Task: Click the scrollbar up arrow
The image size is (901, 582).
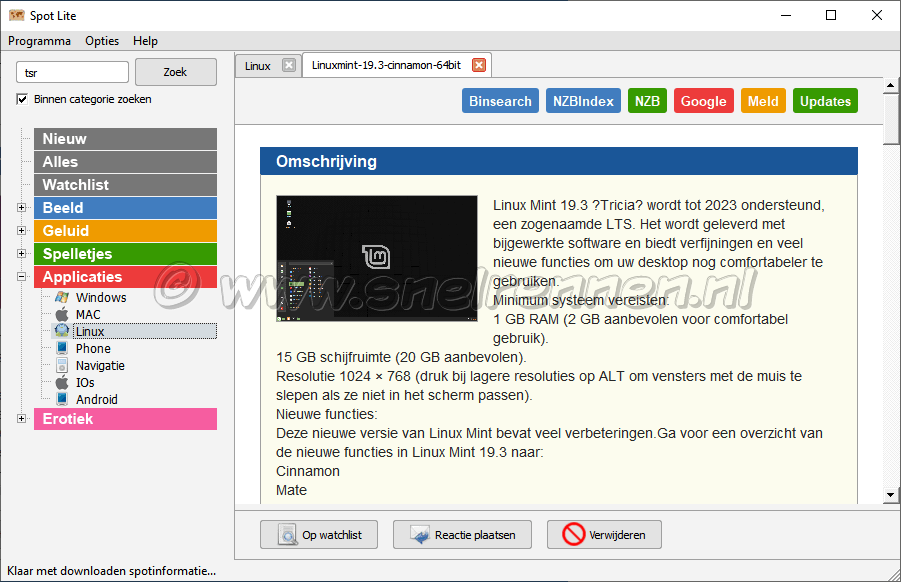Action: (x=891, y=86)
